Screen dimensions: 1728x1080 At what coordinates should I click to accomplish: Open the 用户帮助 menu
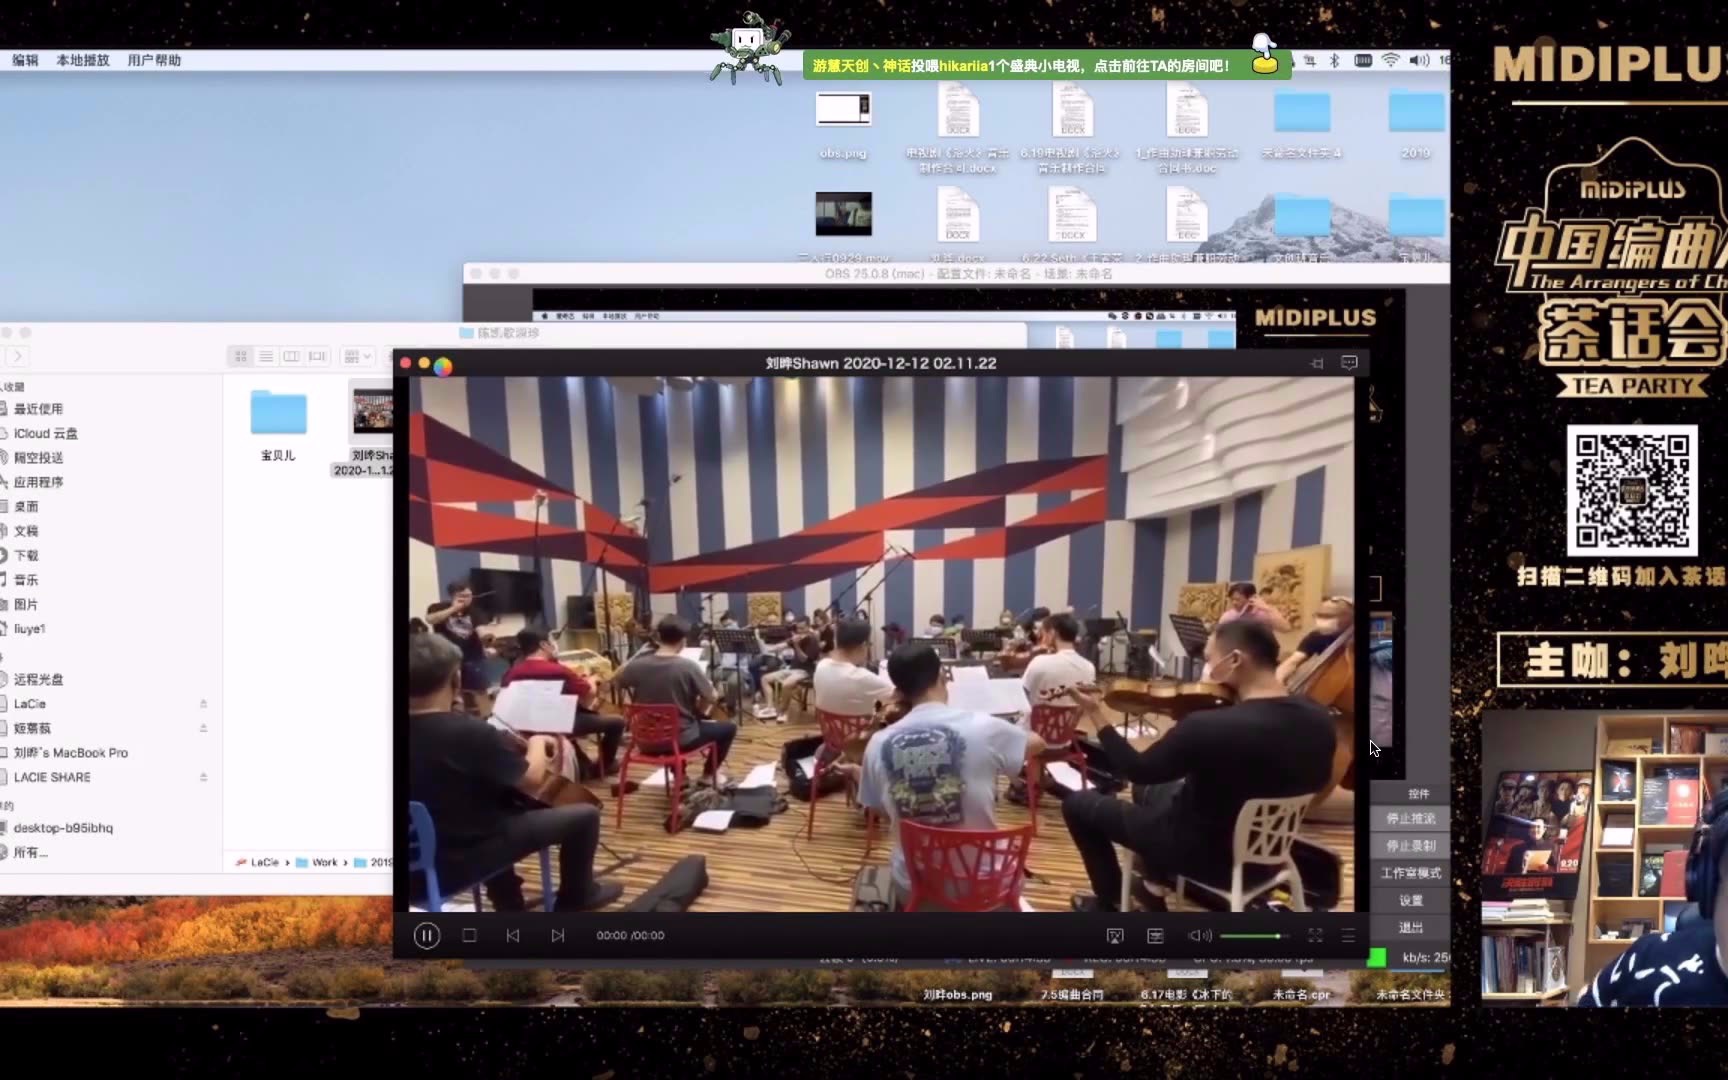pos(154,60)
